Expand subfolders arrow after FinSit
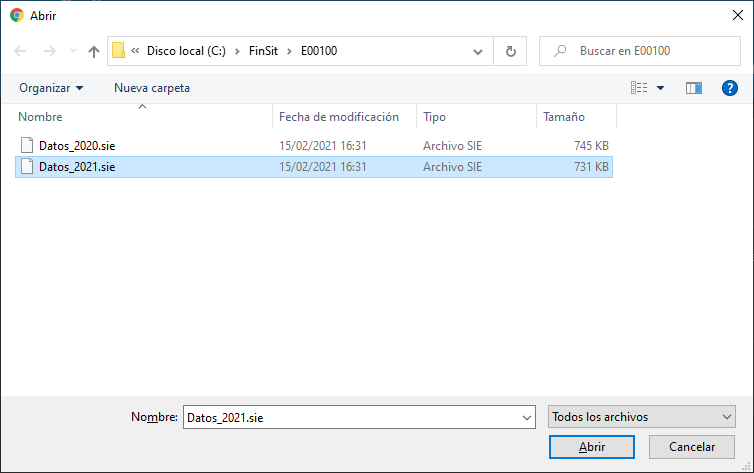The image size is (754, 473). (289, 51)
